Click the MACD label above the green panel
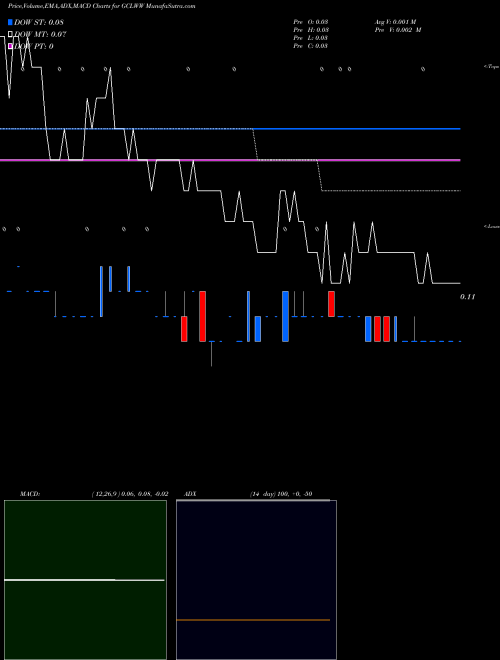 pos(30,494)
